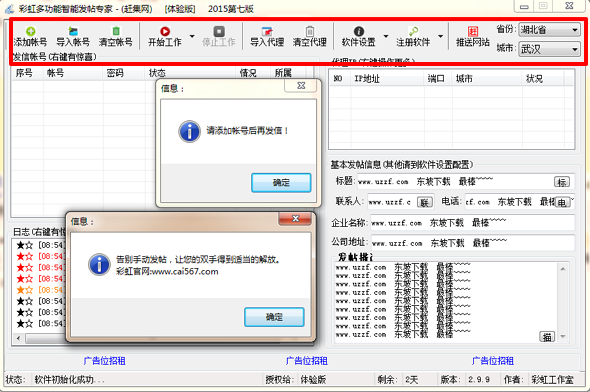
Task: Click status bar 剩余 2天 value
Action: 412,380
